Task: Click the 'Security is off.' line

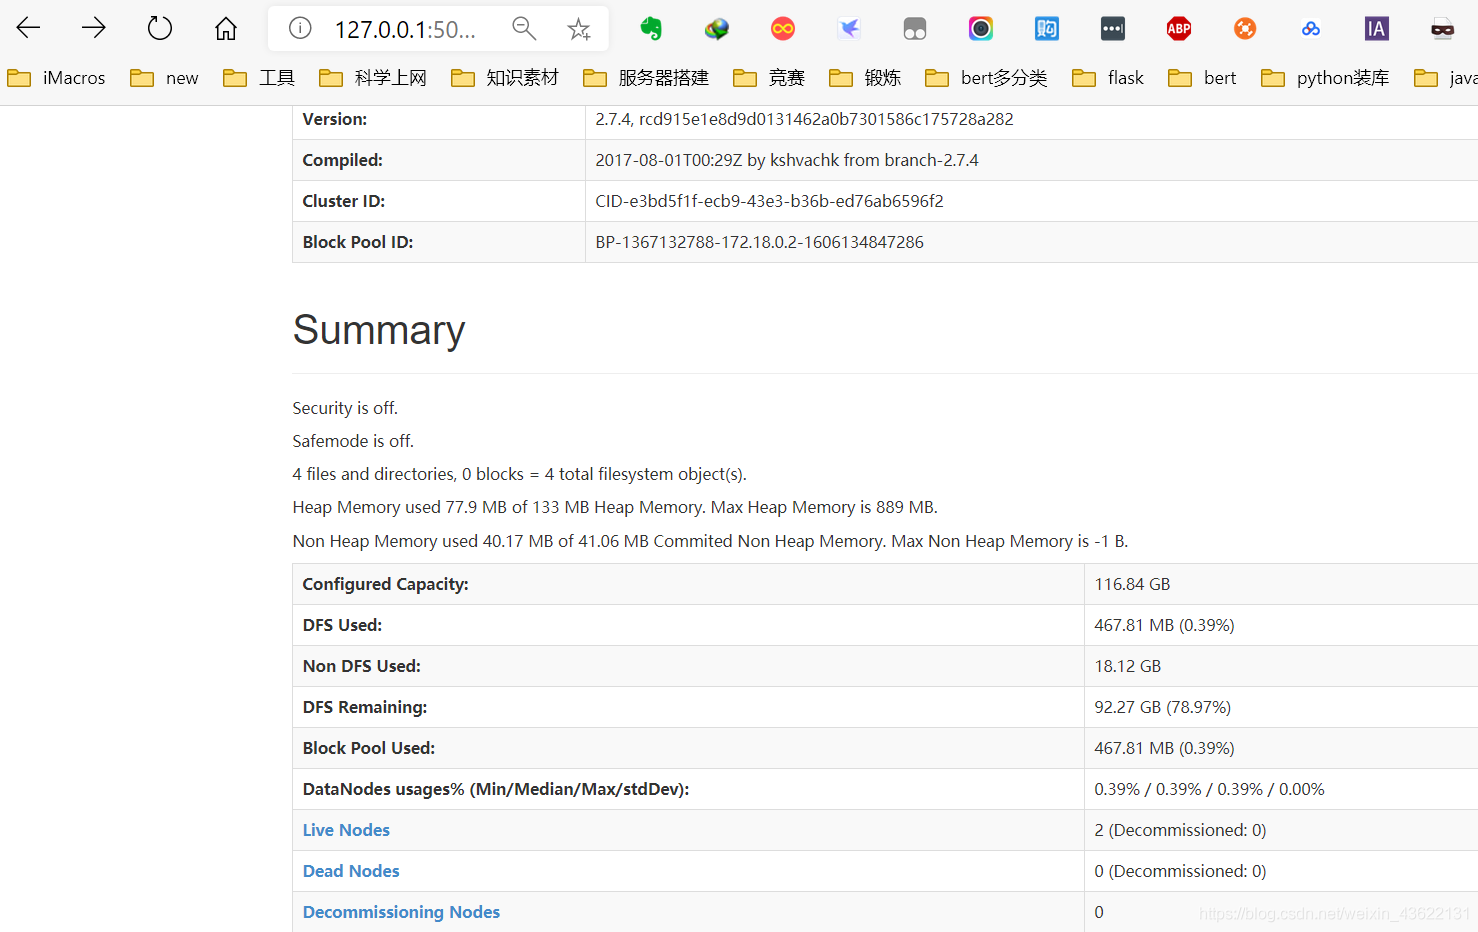Action: (345, 408)
